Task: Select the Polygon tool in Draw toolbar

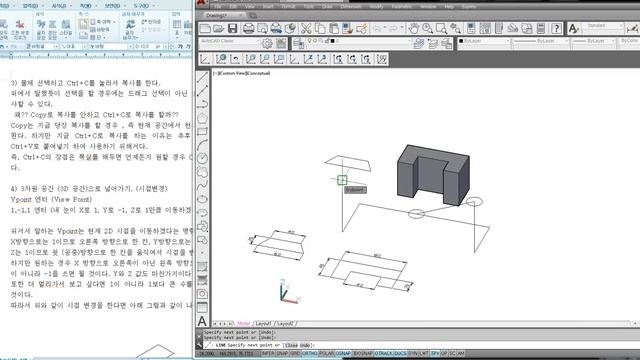Action: [202, 118]
